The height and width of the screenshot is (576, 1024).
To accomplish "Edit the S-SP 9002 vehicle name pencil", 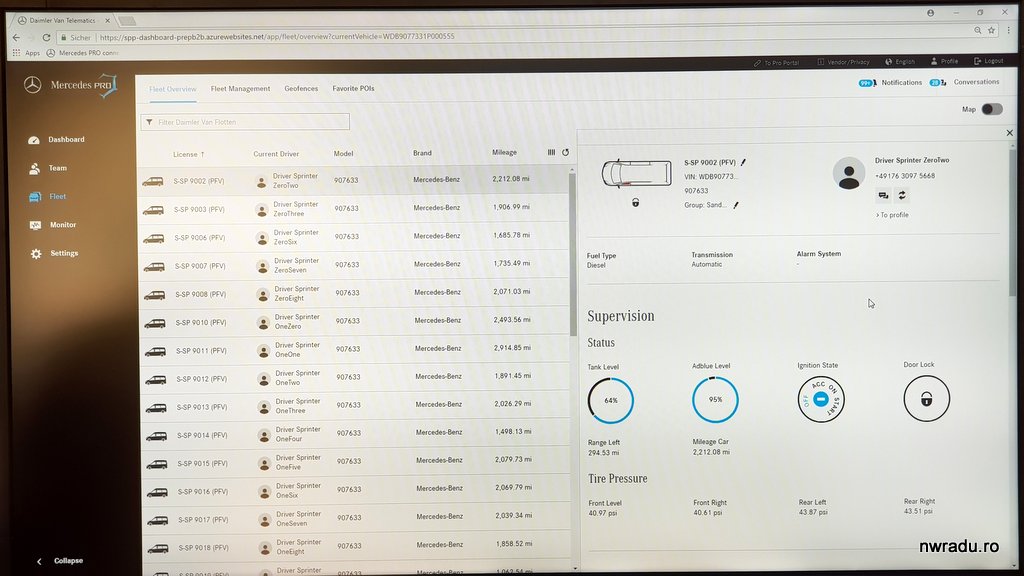I will coord(743,162).
